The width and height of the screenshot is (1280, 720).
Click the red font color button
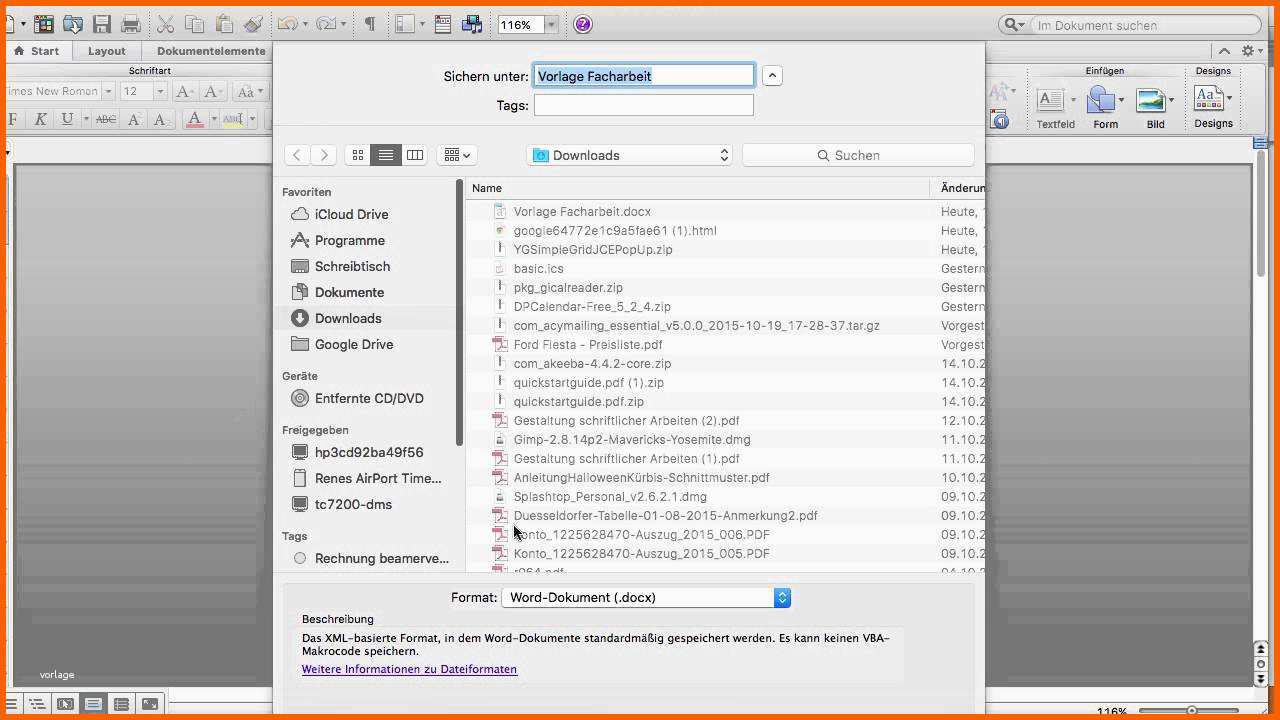pyautogui.click(x=195, y=119)
